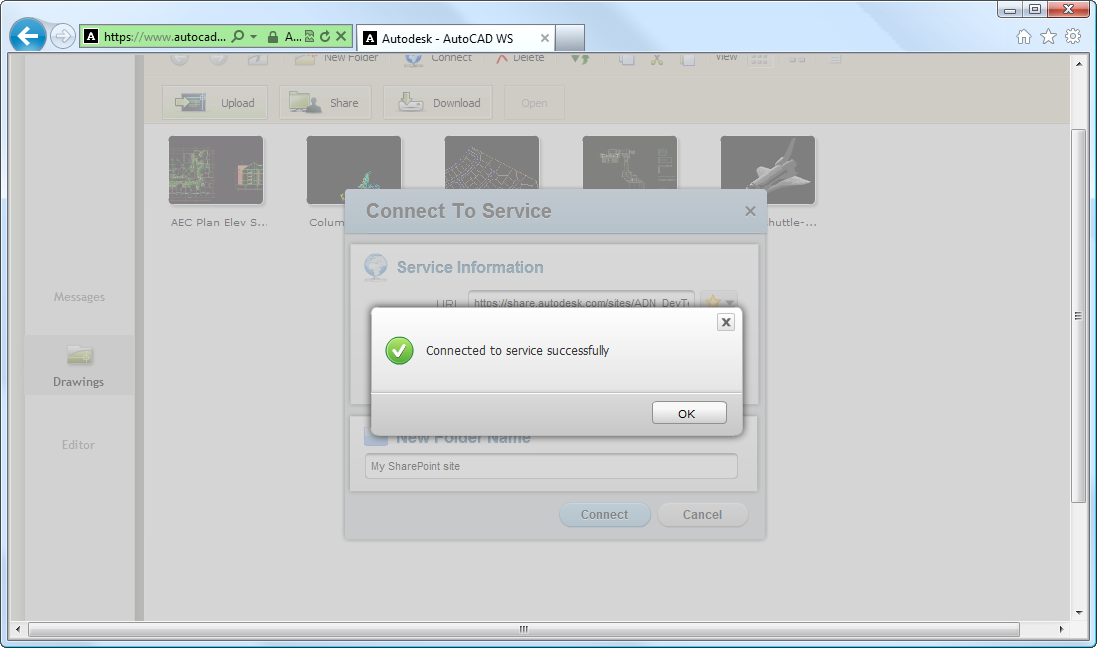Click OK in the success message dialog
This screenshot has height=648, width=1097.
pos(688,413)
